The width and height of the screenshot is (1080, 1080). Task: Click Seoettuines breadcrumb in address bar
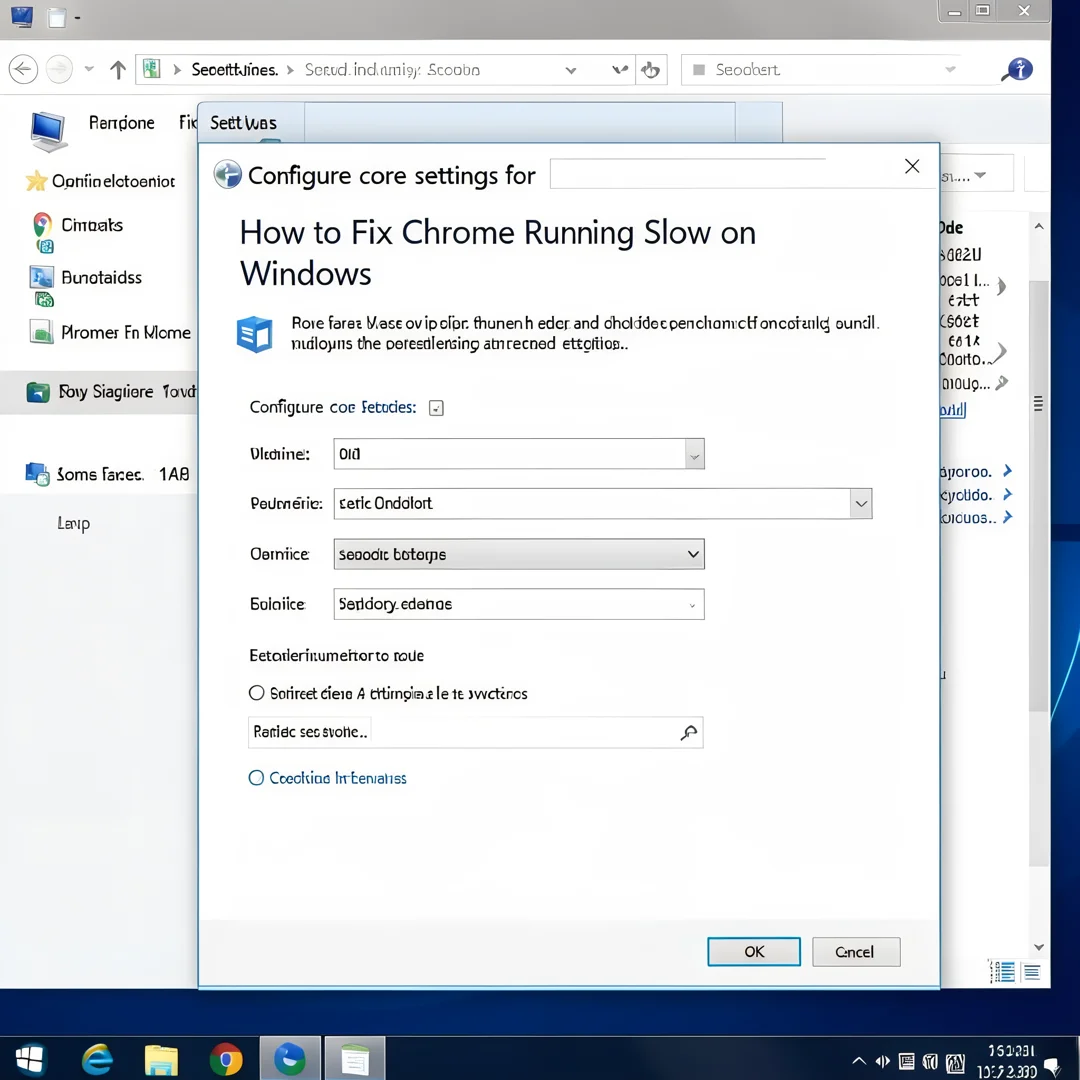234,70
